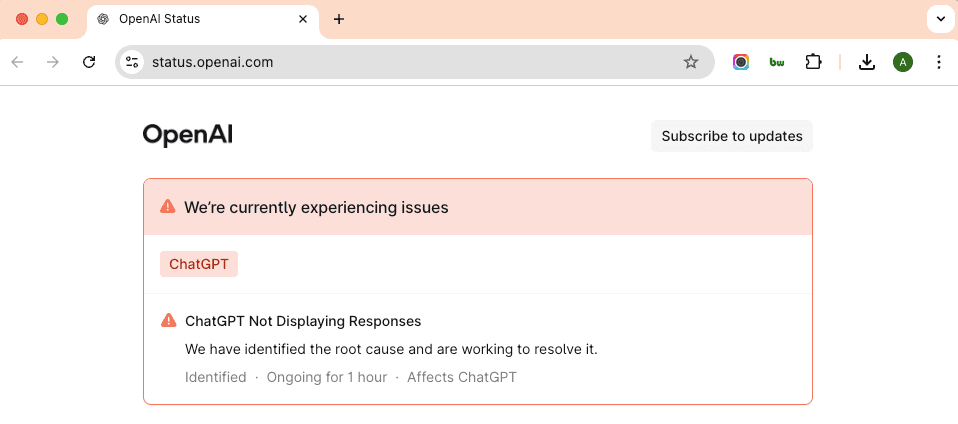Open the green profile avatar A

pos(902,62)
